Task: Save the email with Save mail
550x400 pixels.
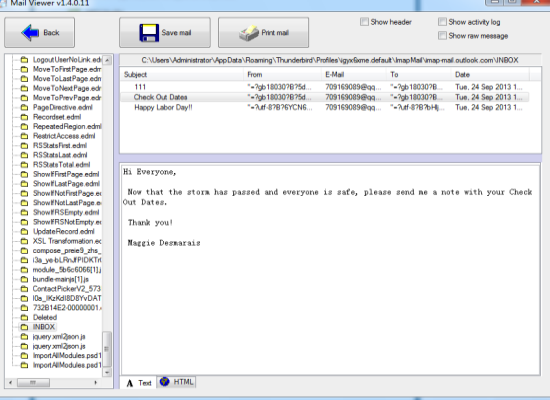Action: coord(165,33)
